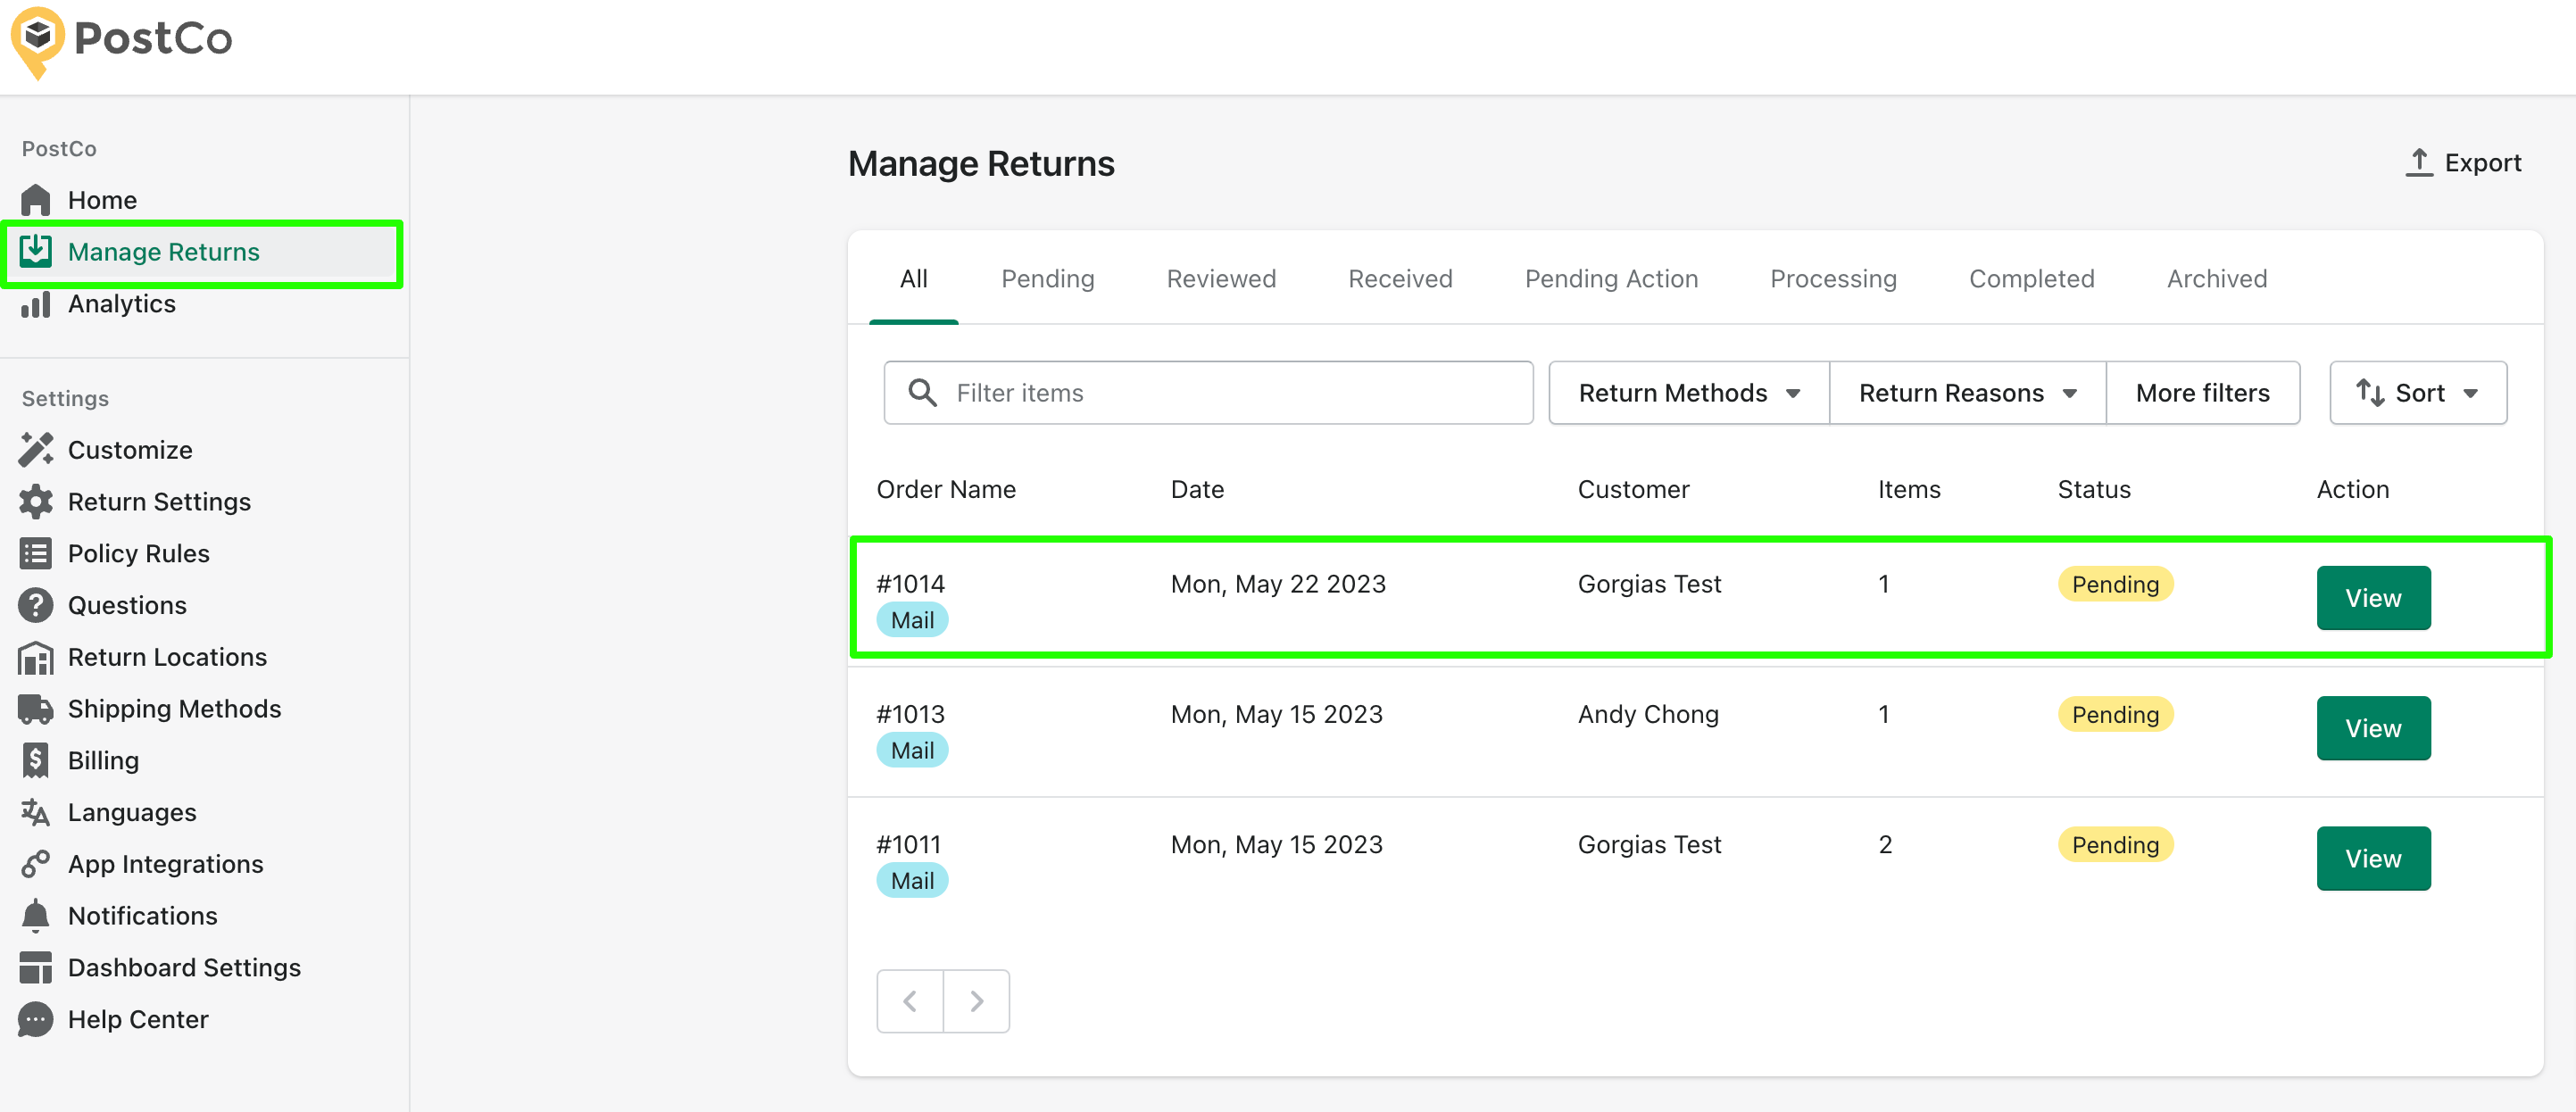The height and width of the screenshot is (1112, 2576).
Task: Open the Analytics bar chart icon
Action: click(x=35, y=304)
